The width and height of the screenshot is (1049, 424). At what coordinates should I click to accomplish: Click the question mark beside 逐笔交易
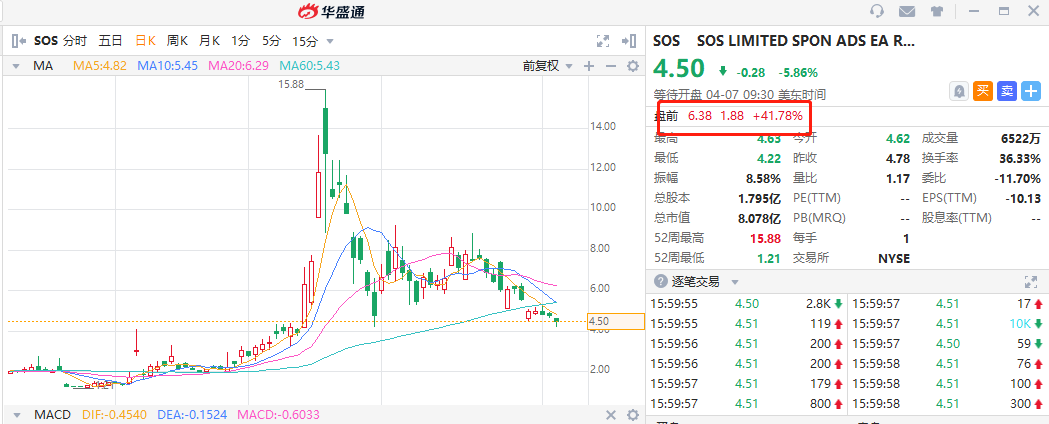(660, 282)
